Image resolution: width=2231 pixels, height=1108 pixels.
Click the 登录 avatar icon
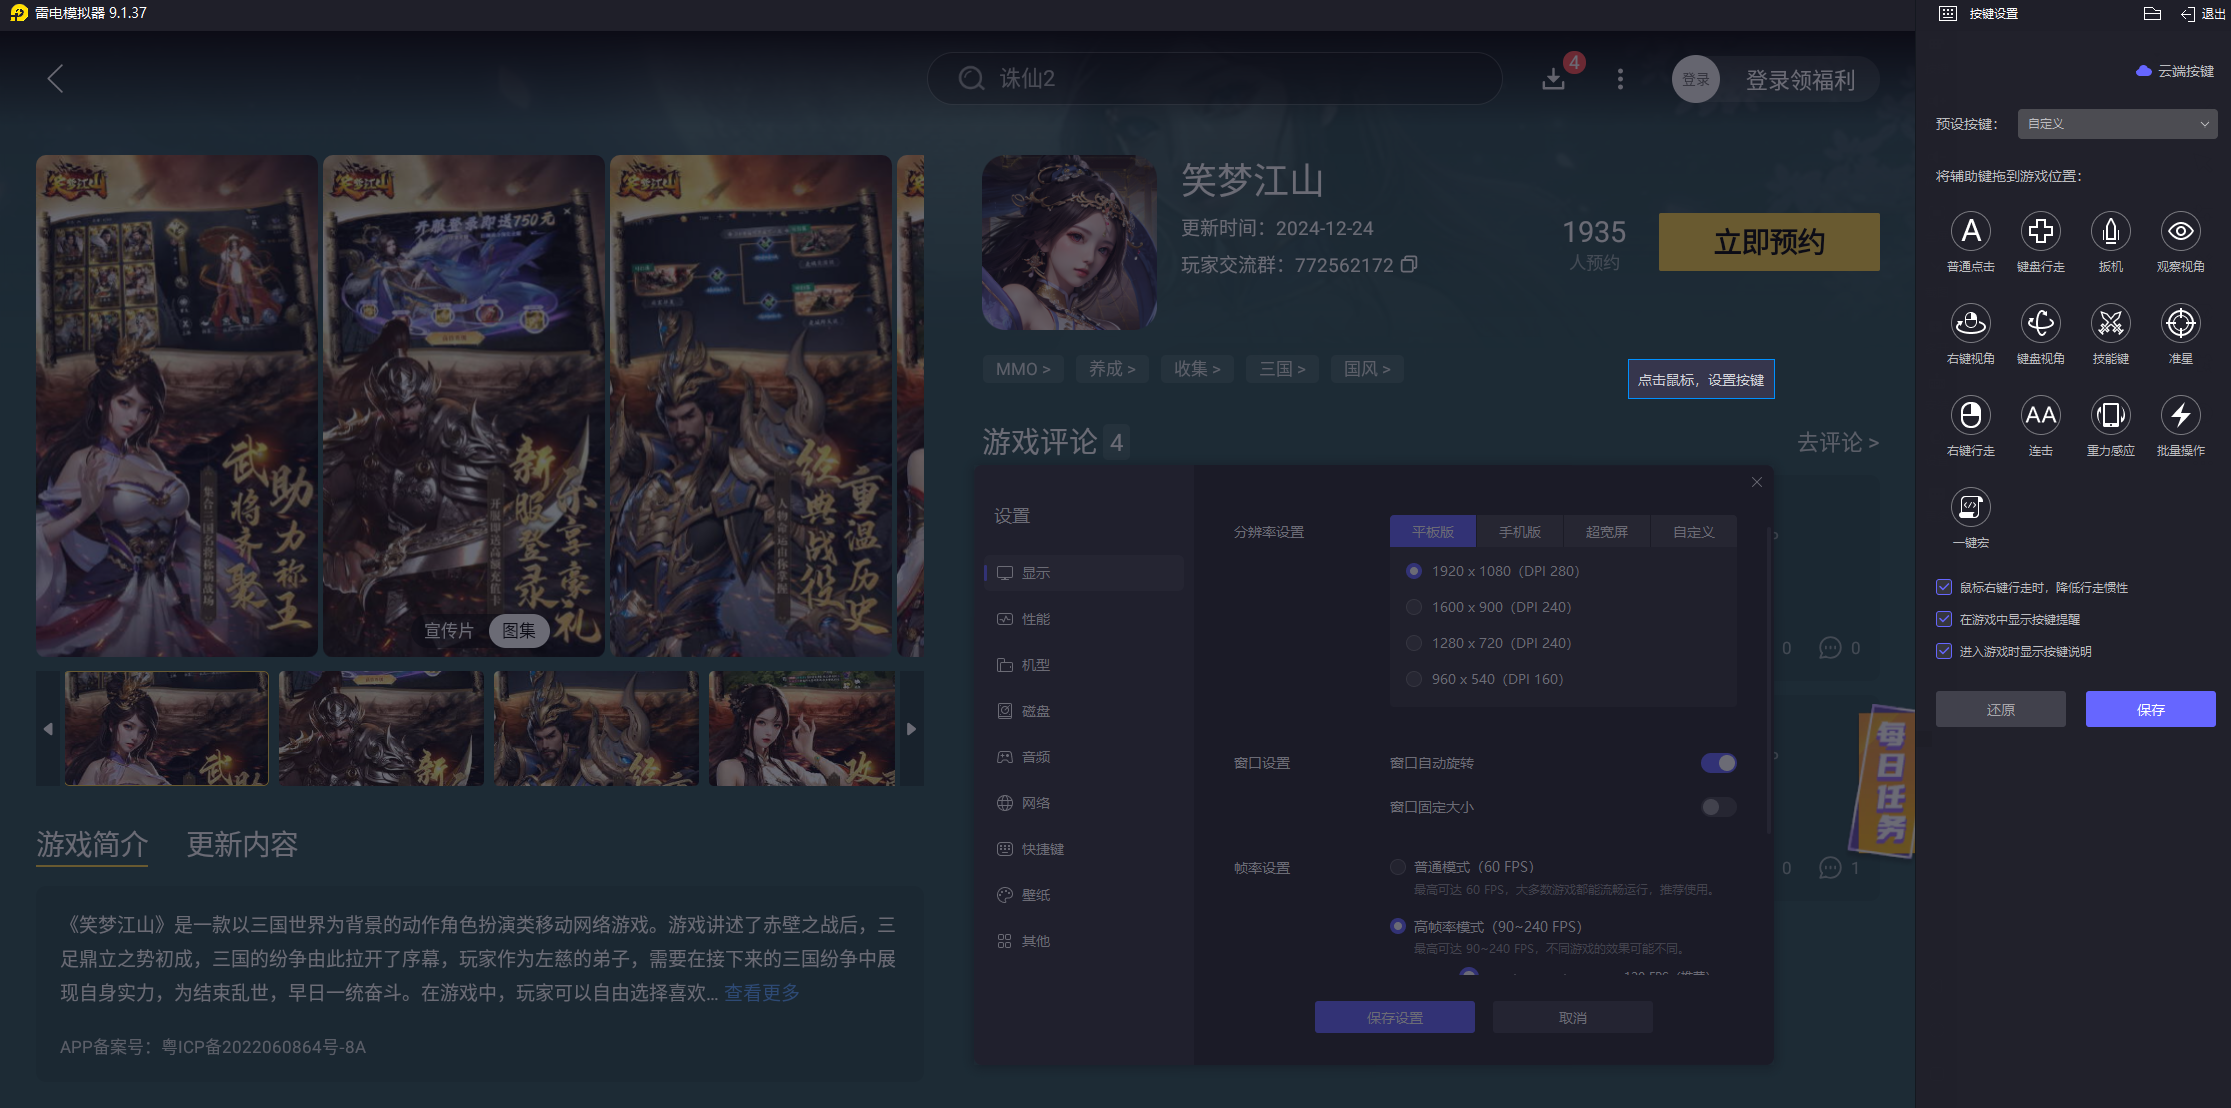[1695, 80]
